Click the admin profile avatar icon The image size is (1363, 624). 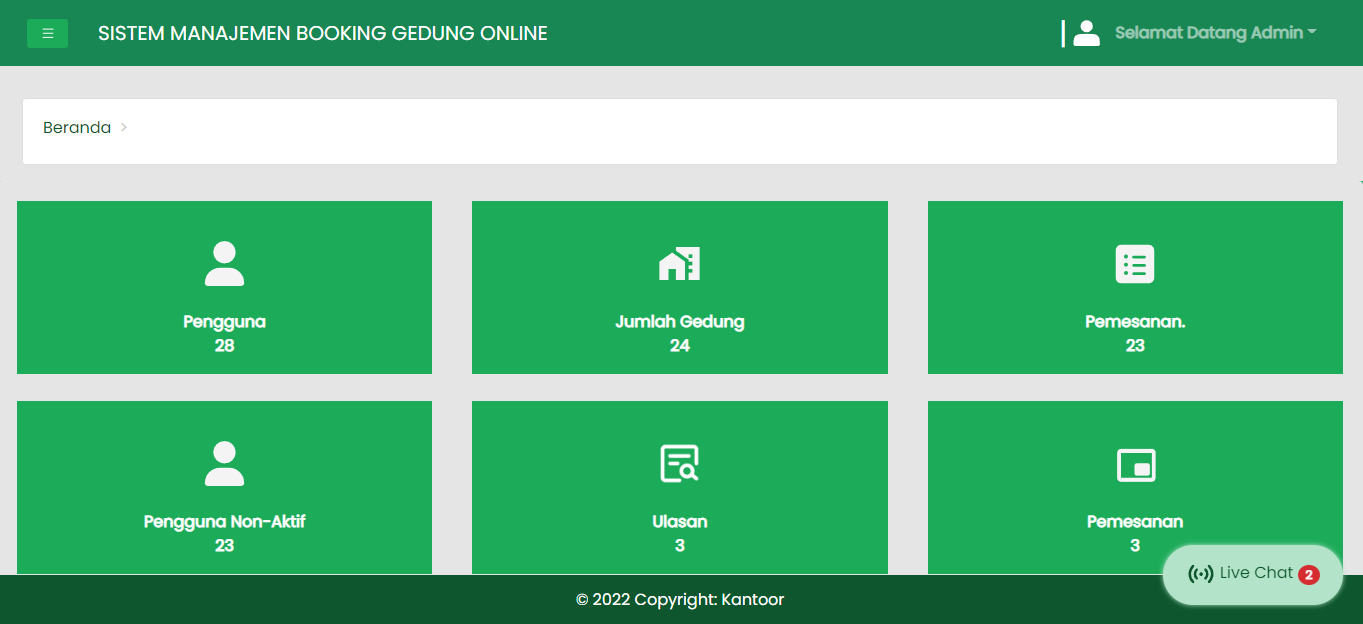(x=1086, y=32)
